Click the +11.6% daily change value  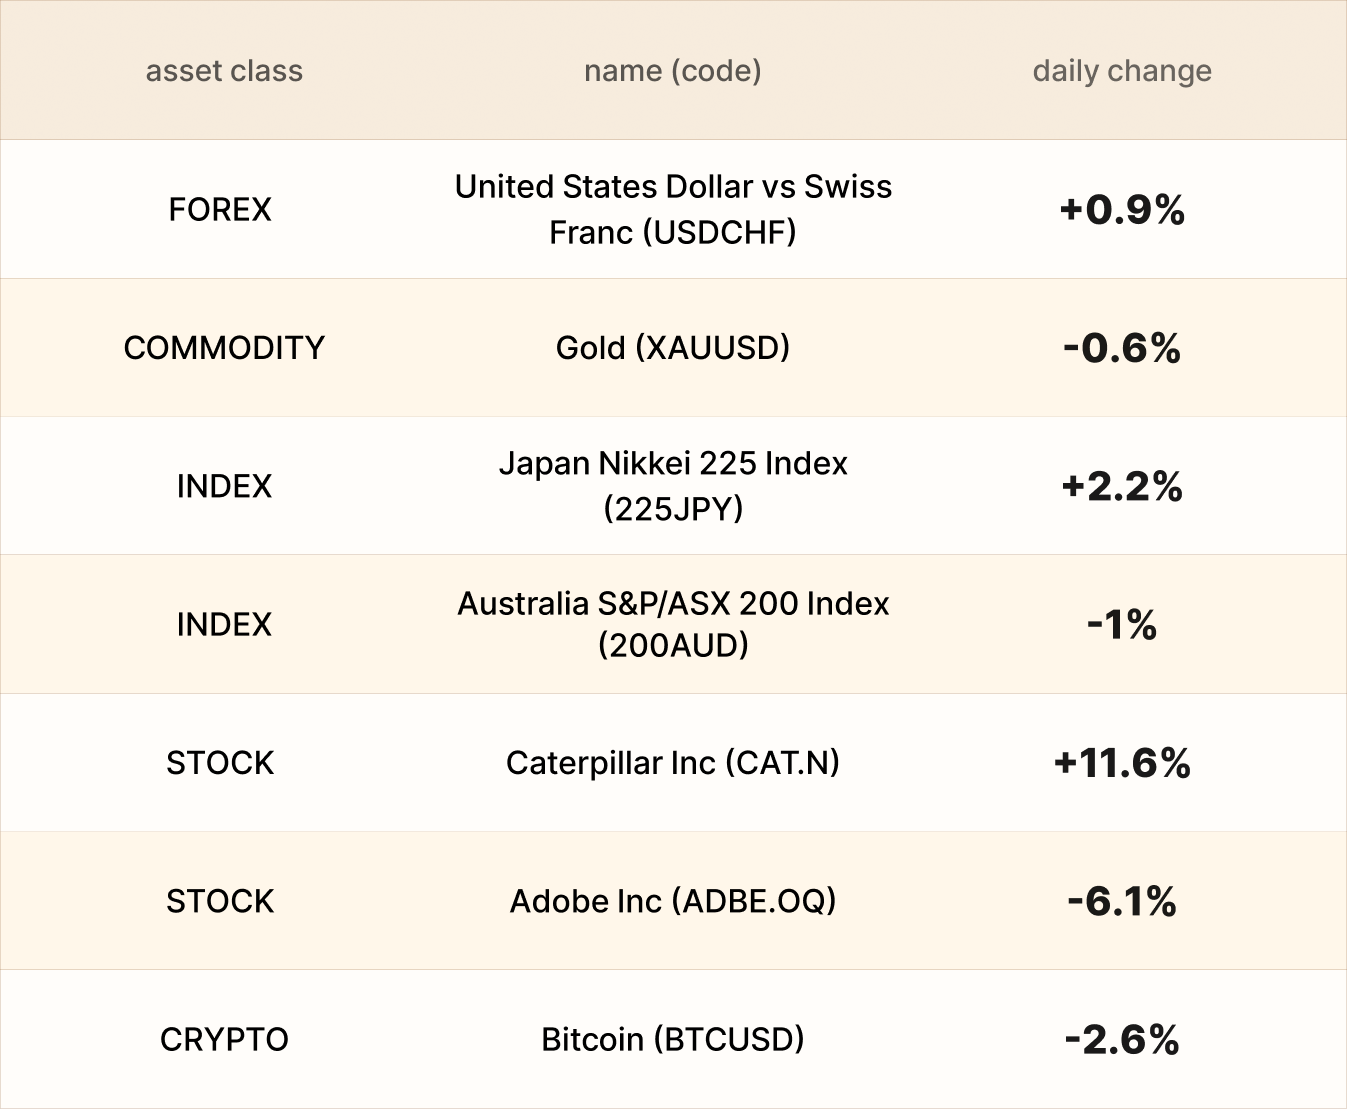(x=1122, y=763)
